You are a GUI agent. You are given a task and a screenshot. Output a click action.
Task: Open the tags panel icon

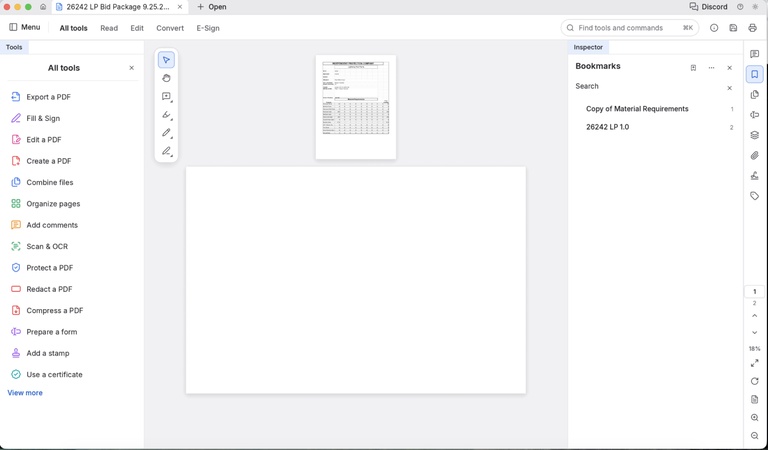(754, 196)
